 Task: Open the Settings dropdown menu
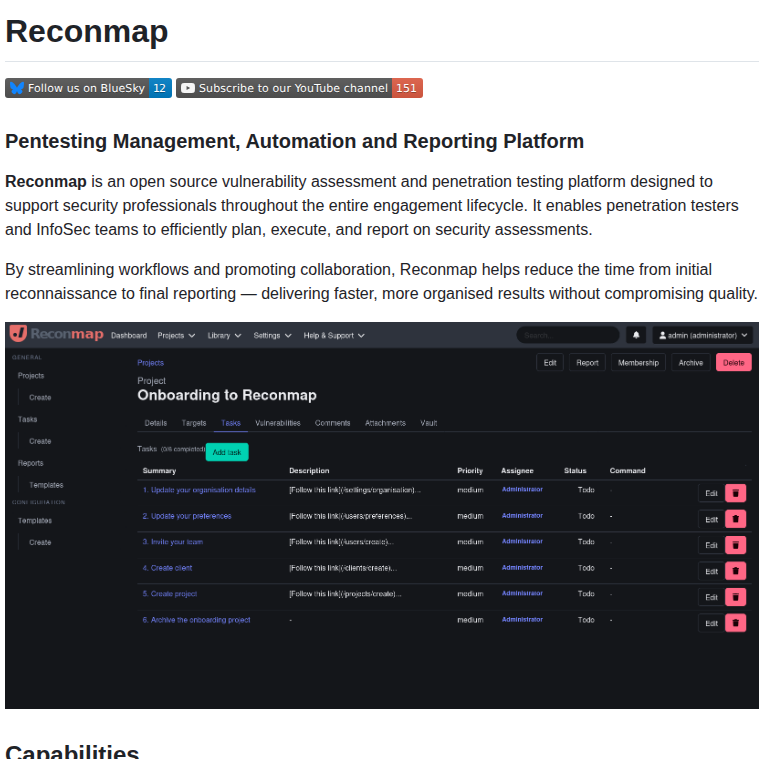tap(272, 335)
